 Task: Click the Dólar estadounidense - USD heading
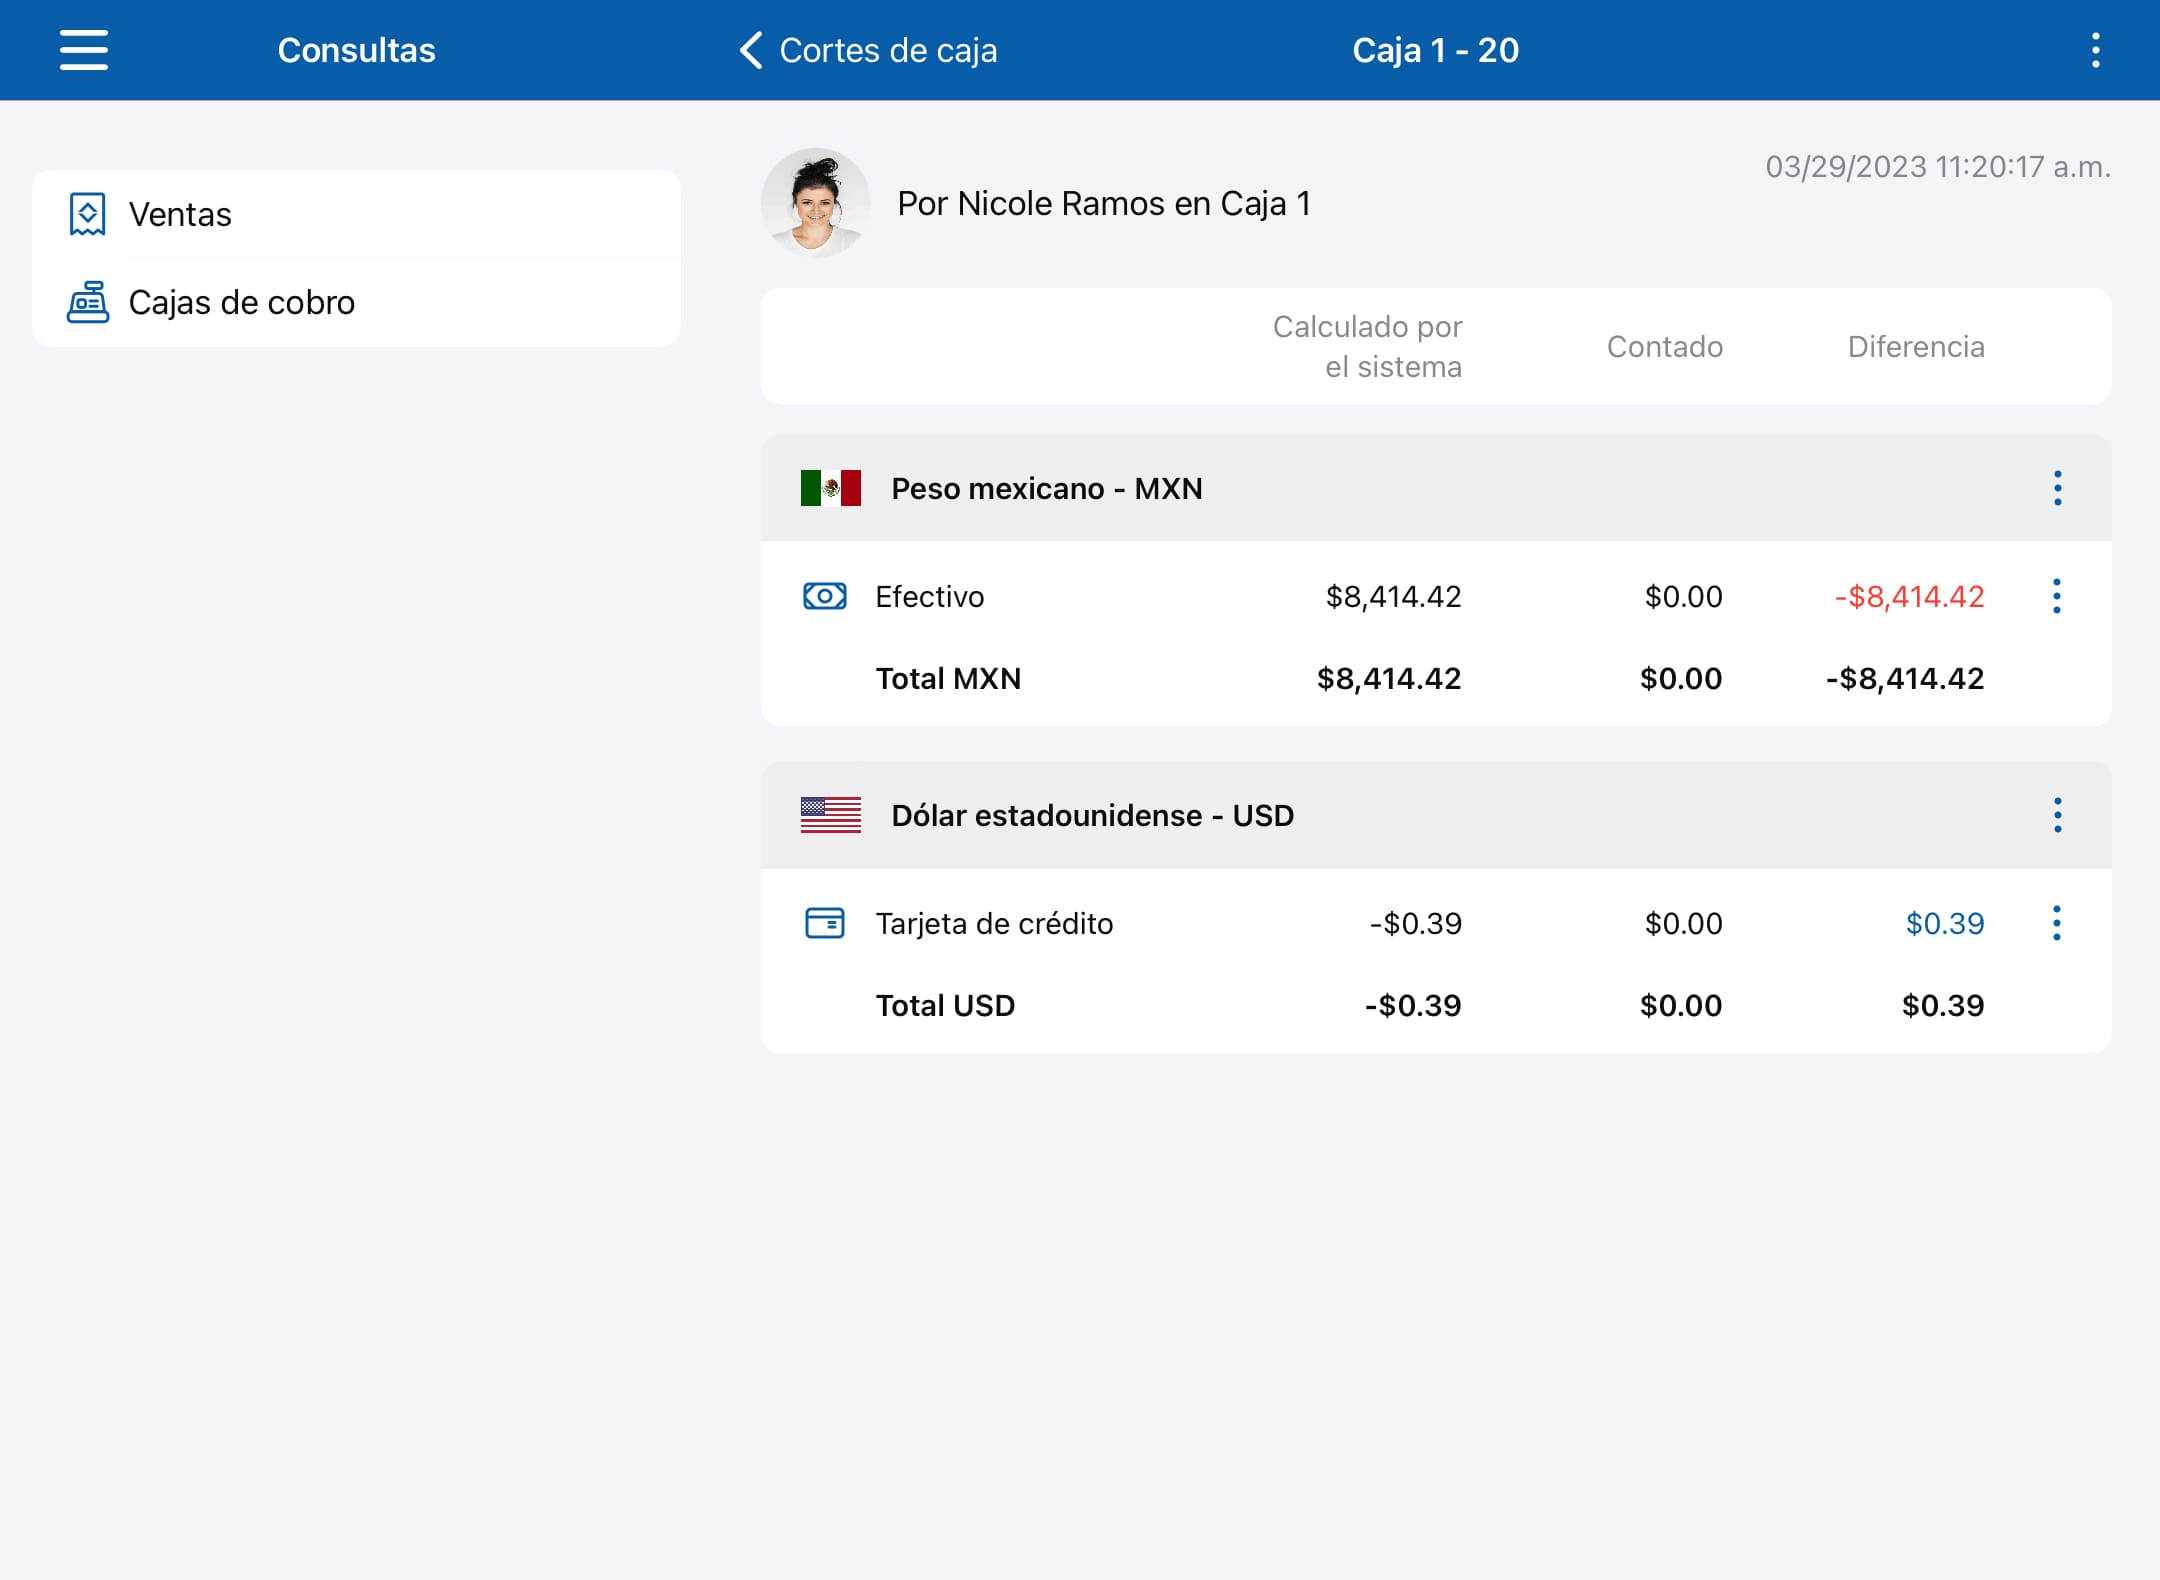[x=1093, y=816]
